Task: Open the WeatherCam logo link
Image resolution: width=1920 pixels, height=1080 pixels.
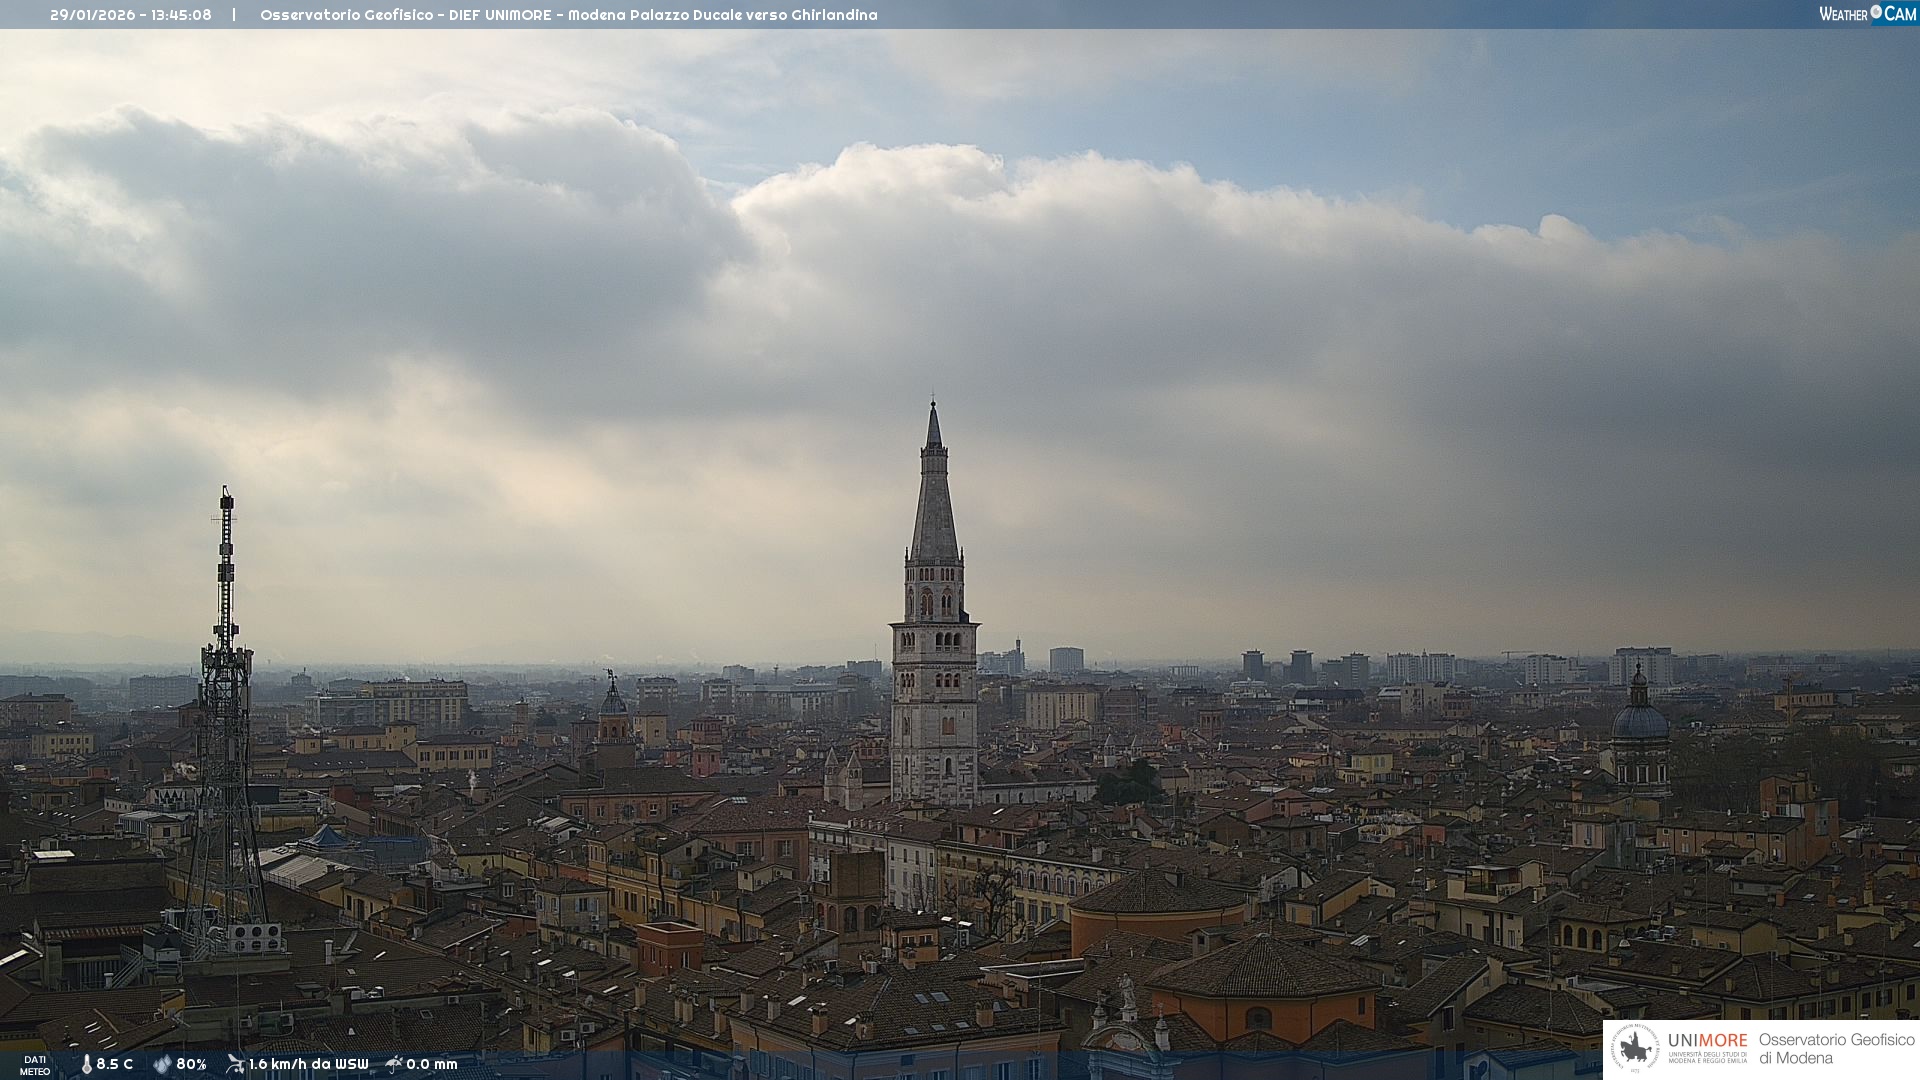Action: coord(1867,14)
